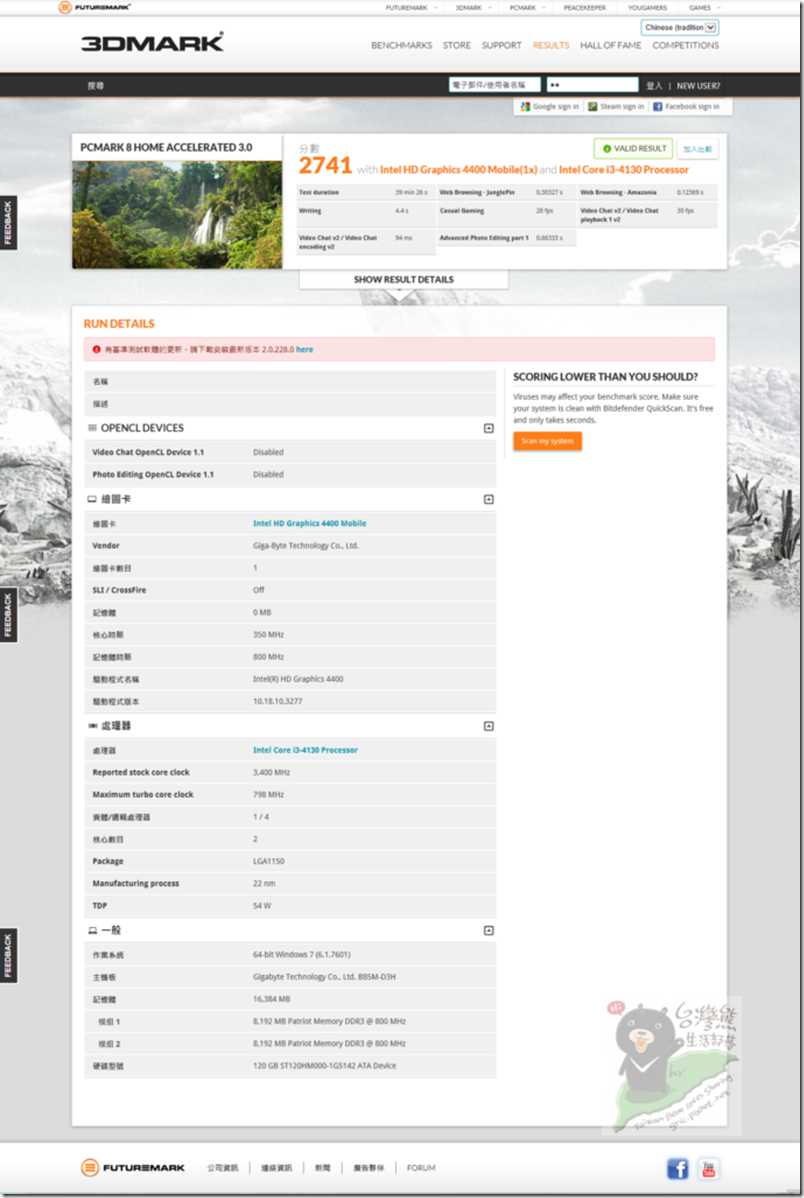The width and height of the screenshot is (804, 1198).
Task: Click the 廣告夥伴 footer link
Action: tap(368, 1168)
